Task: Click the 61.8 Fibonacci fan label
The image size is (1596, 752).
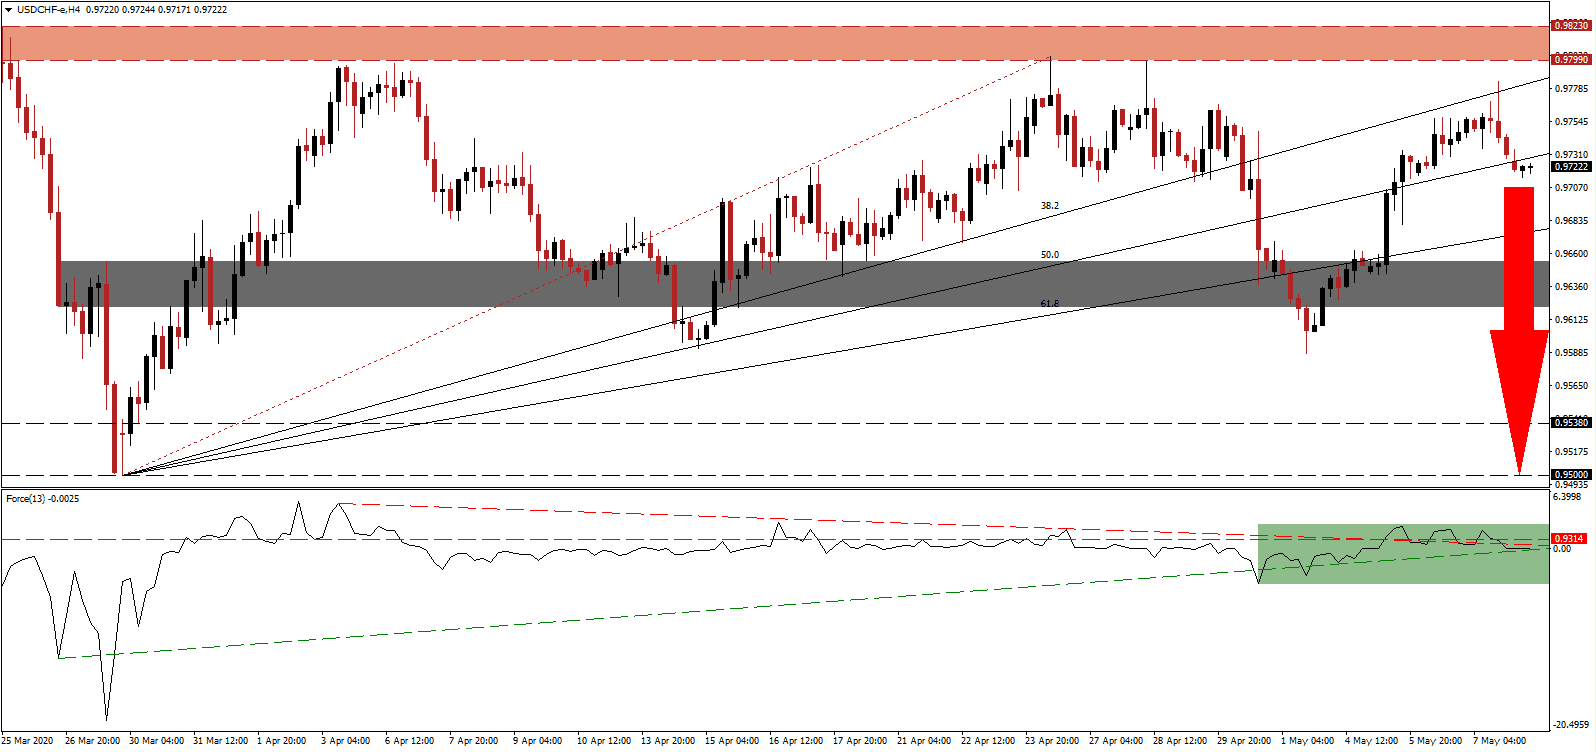Action: click(x=1049, y=304)
